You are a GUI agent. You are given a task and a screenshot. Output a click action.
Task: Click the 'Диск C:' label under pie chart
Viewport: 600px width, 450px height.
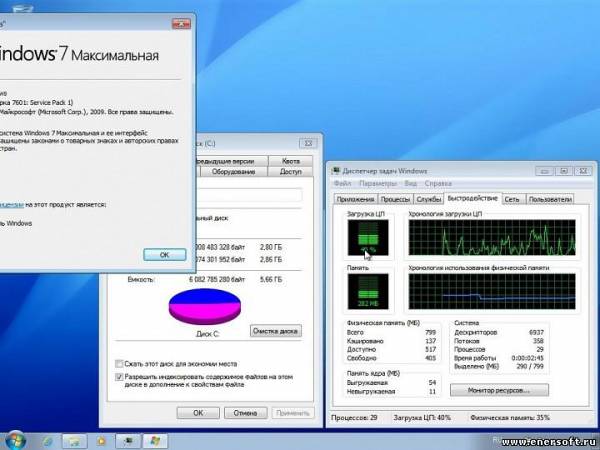pos(207,334)
